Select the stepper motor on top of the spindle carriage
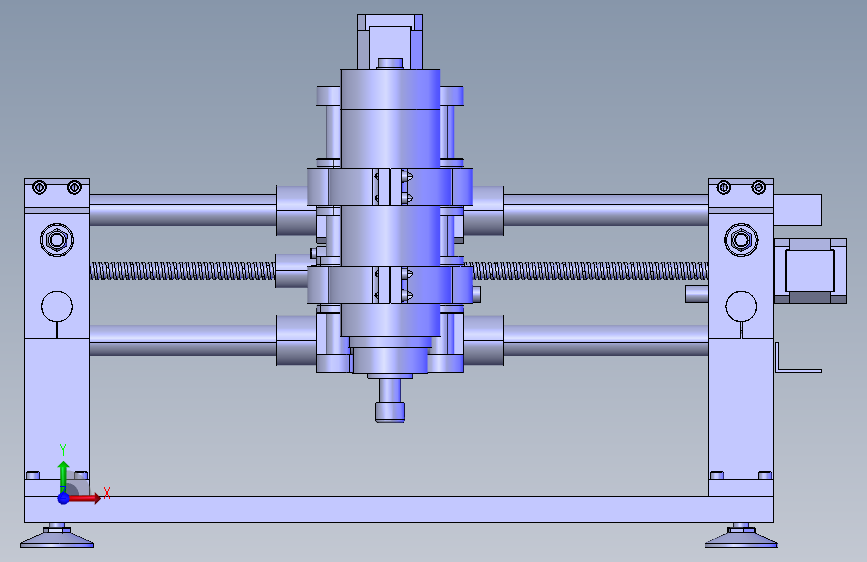Image resolution: width=867 pixels, height=562 pixels. pyautogui.click(x=390, y=41)
